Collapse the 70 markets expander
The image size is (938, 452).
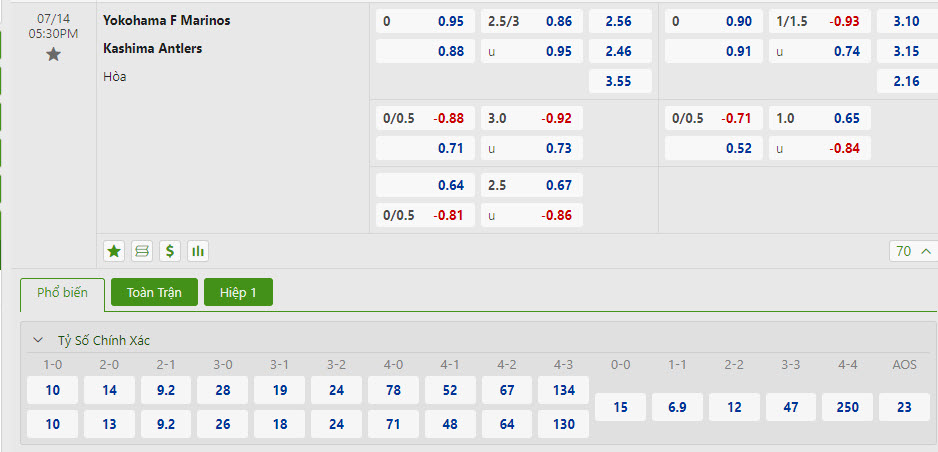click(913, 251)
